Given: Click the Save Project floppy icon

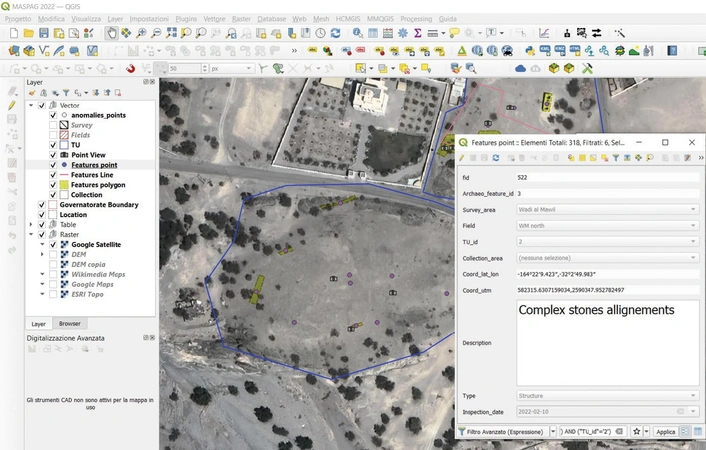Looking at the screenshot, I should pyautogui.click(x=44, y=33).
